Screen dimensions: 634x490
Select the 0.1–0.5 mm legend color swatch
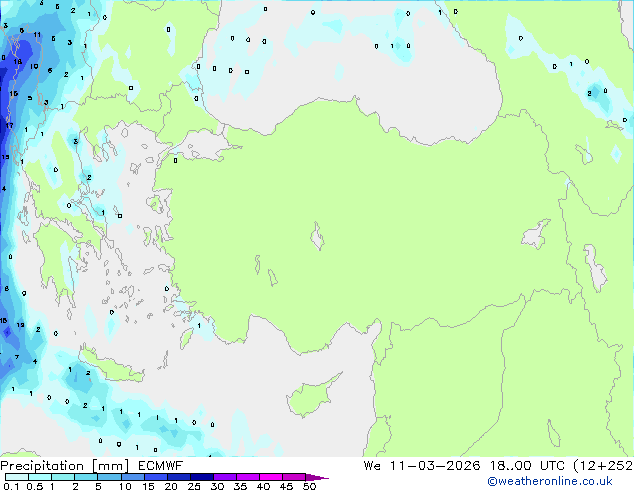[17, 477]
